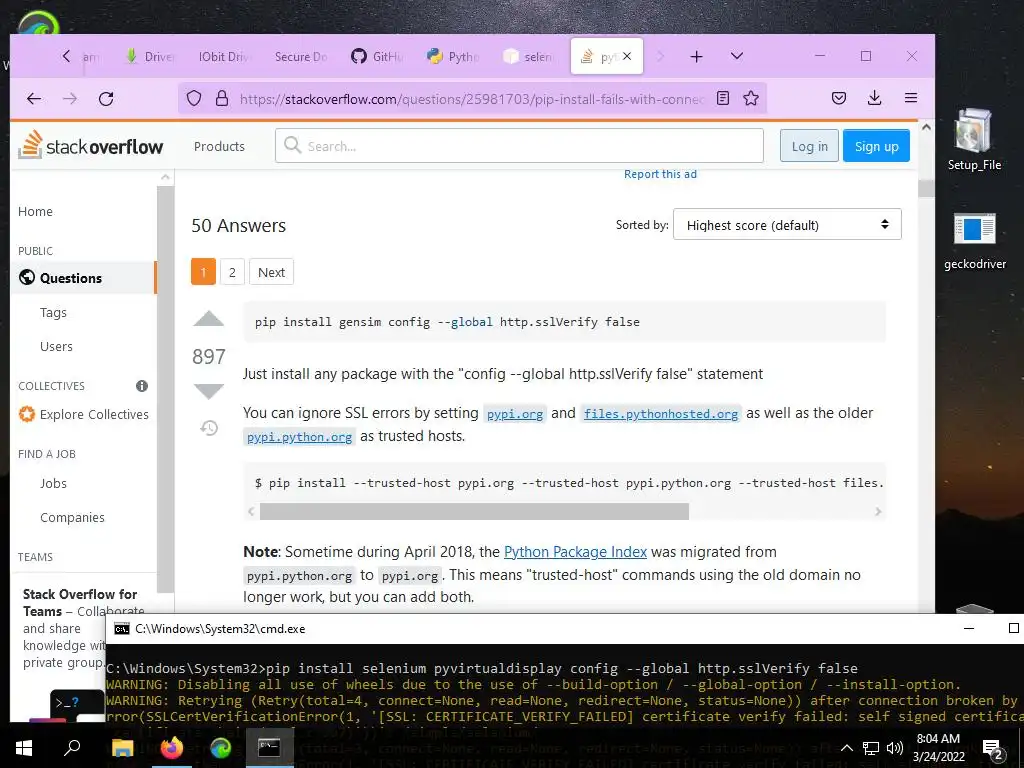Viewport: 1024px width, 768px height.
Task: List all tabs with chevron dropdown
Action: click(737, 56)
